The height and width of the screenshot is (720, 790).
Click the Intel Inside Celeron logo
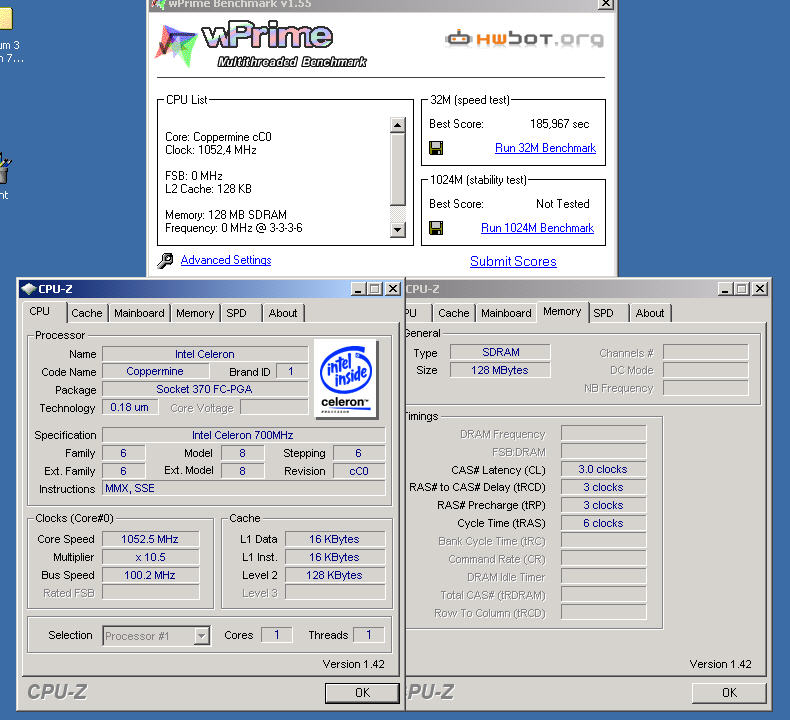coord(346,379)
